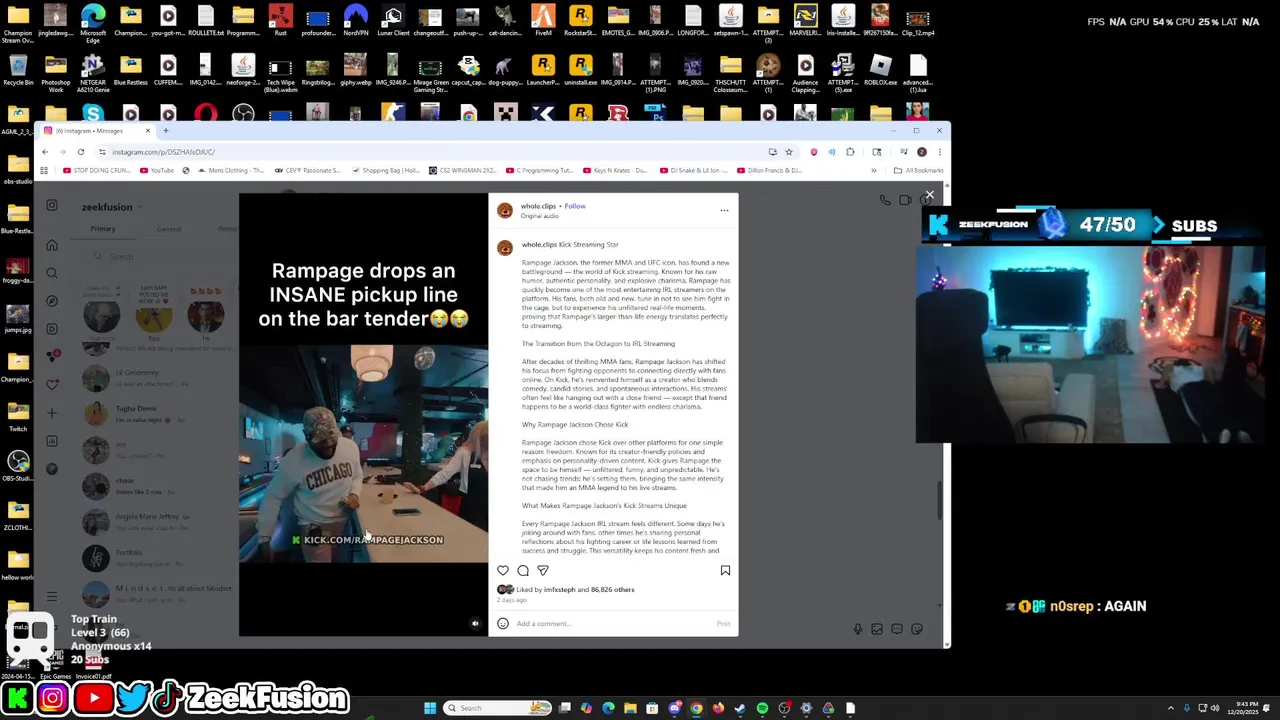Start an audio call with the phone icon
Image resolution: width=1280 pixels, height=720 pixels.
(885, 201)
